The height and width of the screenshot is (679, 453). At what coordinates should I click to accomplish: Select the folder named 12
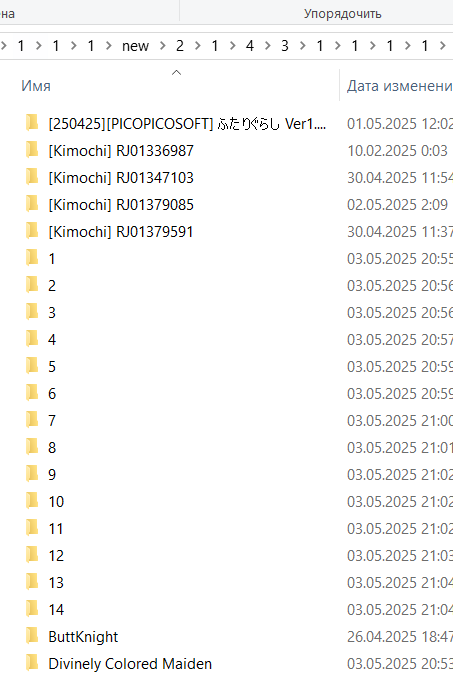(56, 556)
